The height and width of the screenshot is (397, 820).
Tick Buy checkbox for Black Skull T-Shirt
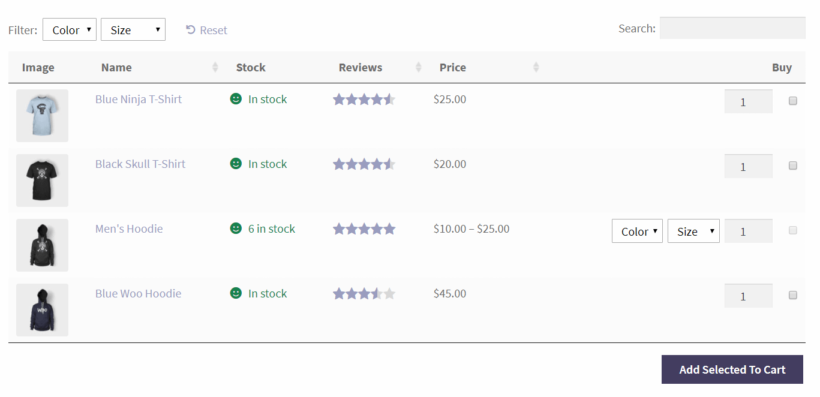point(793,166)
